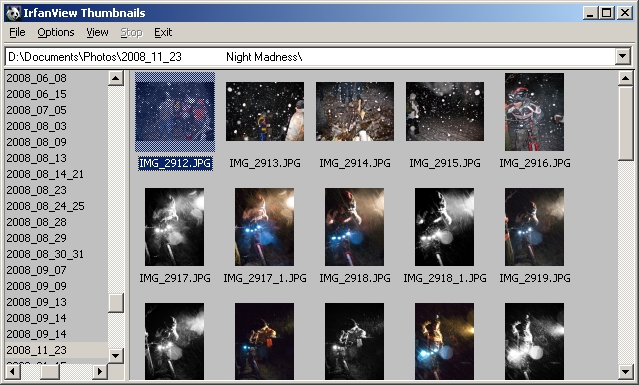Click the folder path address field
This screenshot has height=385, width=639.
(x=310, y=57)
